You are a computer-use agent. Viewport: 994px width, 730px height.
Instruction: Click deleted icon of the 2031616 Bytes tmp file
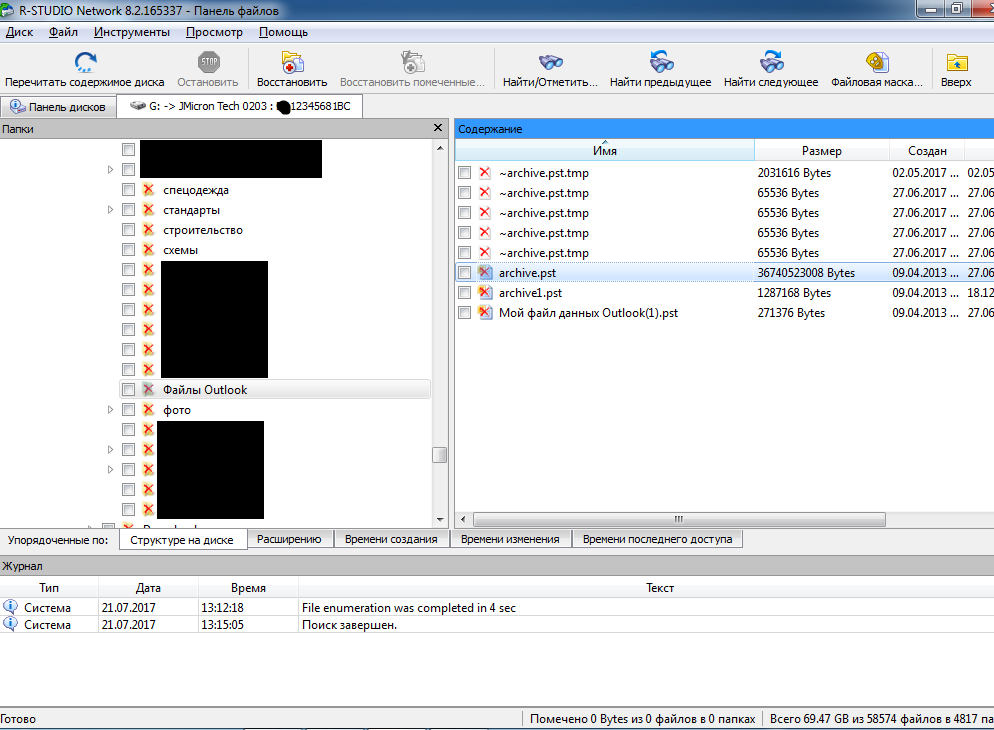[485, 172]
